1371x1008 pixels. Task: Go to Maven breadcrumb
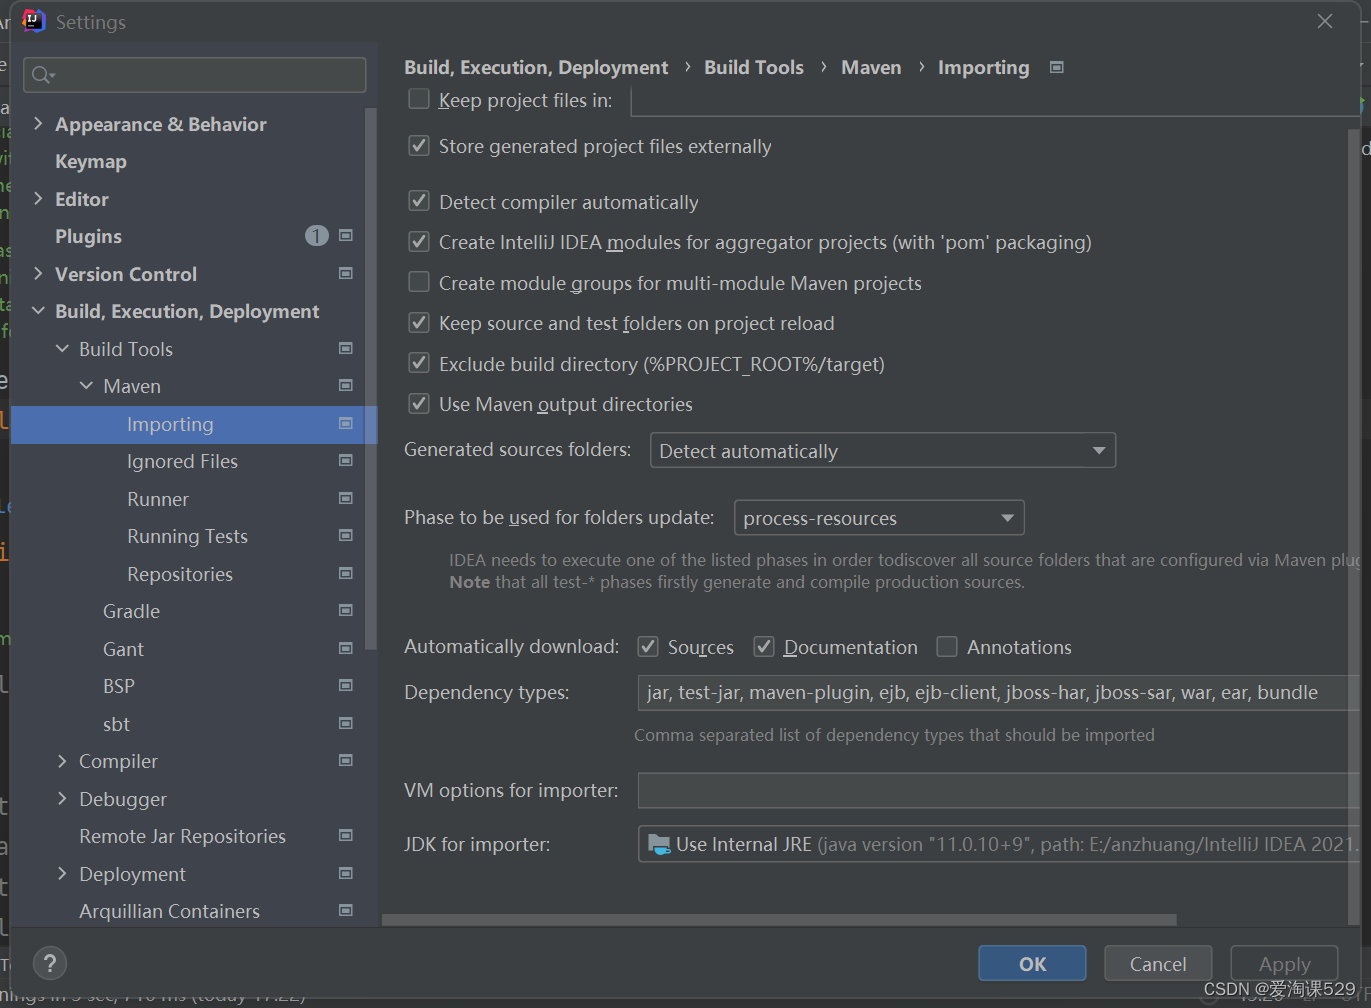click(x=871, y=67)
